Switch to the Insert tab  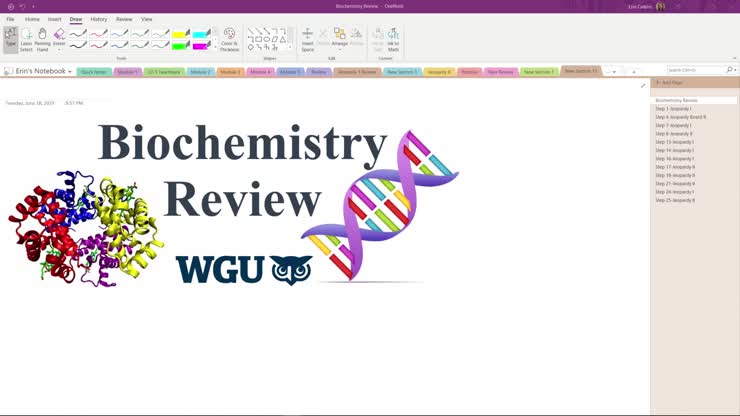(54, 19)
